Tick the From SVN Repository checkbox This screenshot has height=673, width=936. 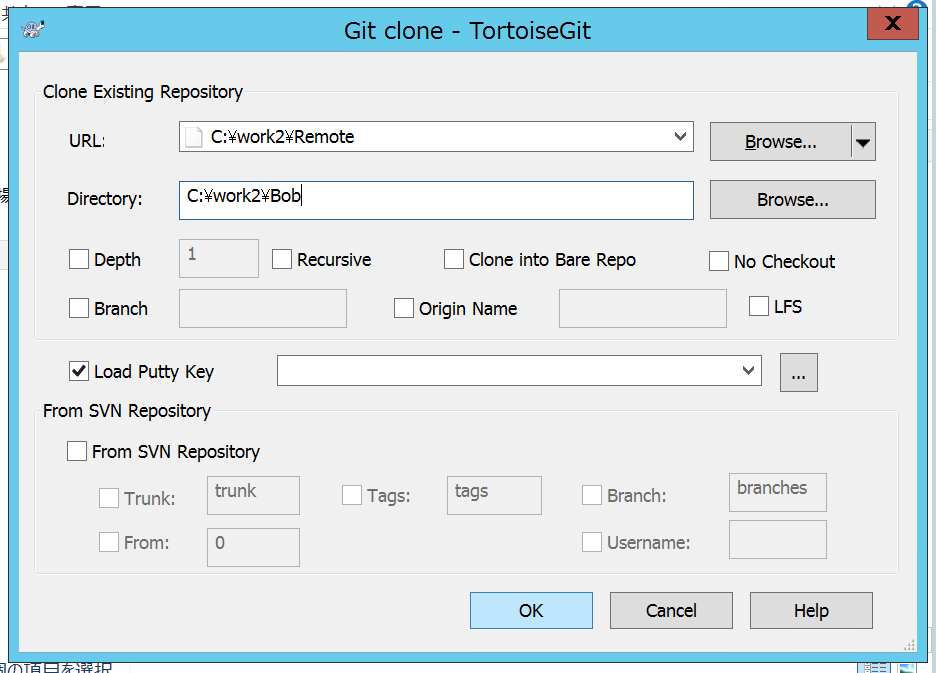(x=76, y=451)
